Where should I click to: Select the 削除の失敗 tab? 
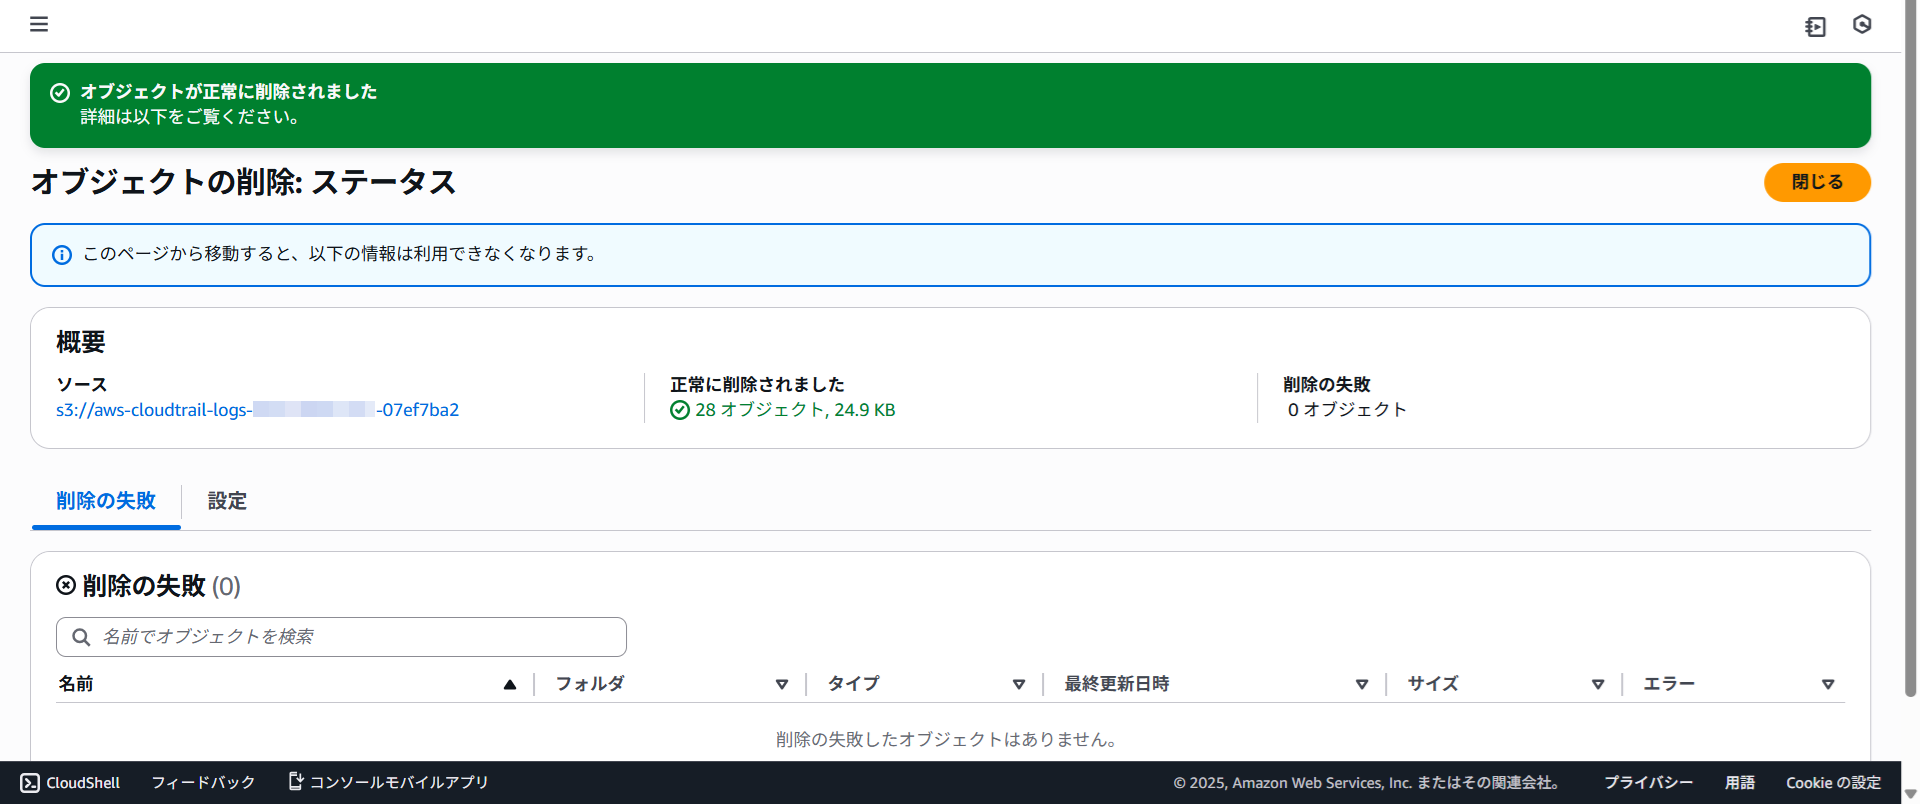pyautogui.click(x=106, y=501)
